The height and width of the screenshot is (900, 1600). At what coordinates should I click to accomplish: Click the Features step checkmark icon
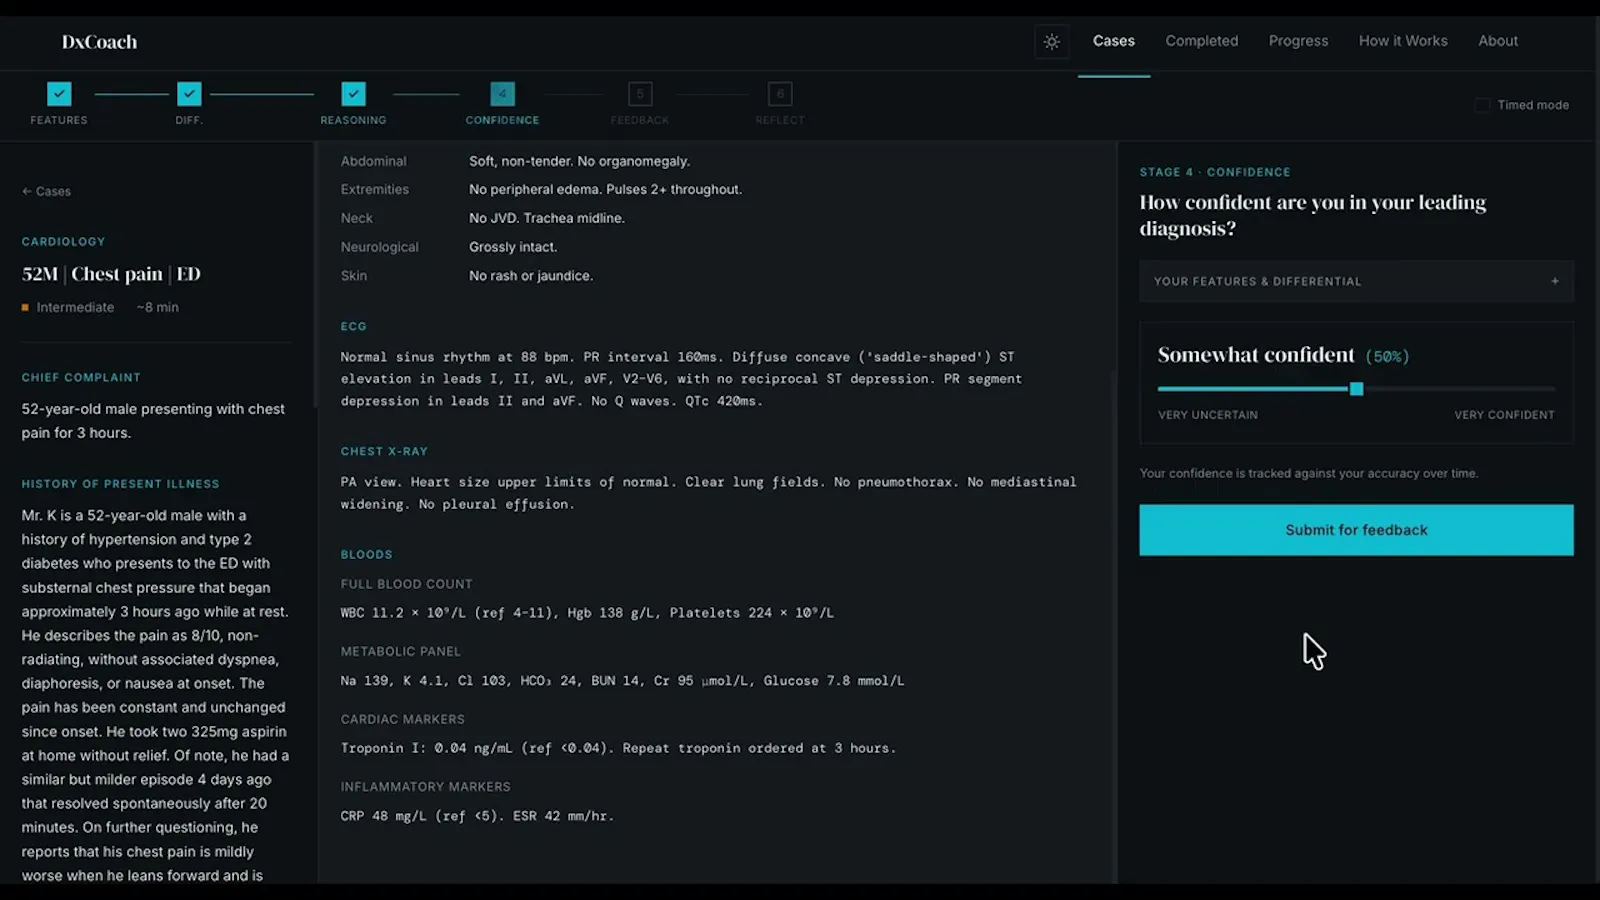click(59, 94)
